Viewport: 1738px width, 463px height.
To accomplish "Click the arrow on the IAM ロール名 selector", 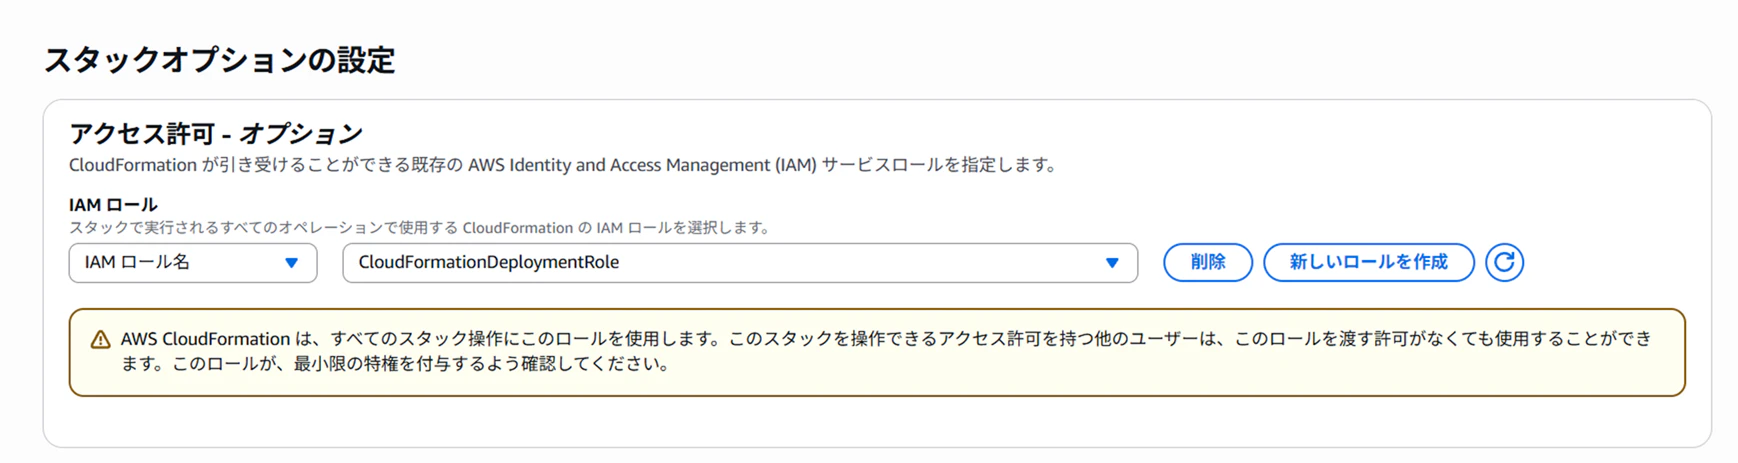I will 291,263.
